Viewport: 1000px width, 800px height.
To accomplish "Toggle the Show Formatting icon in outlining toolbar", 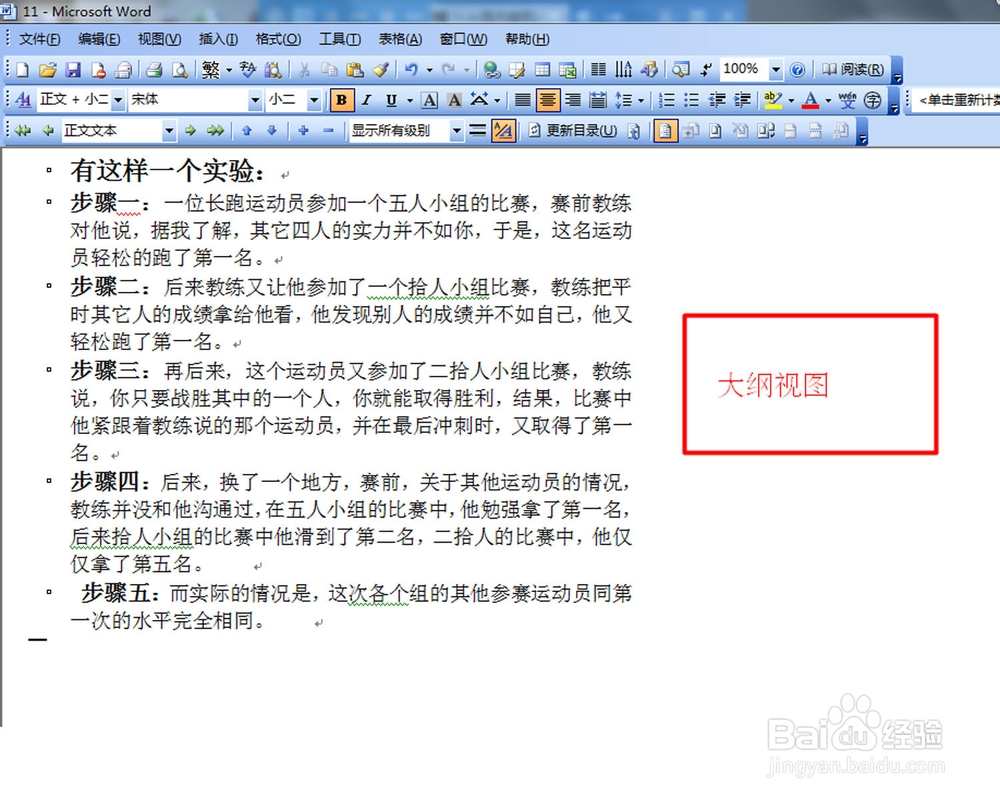I will click(502, 130).
